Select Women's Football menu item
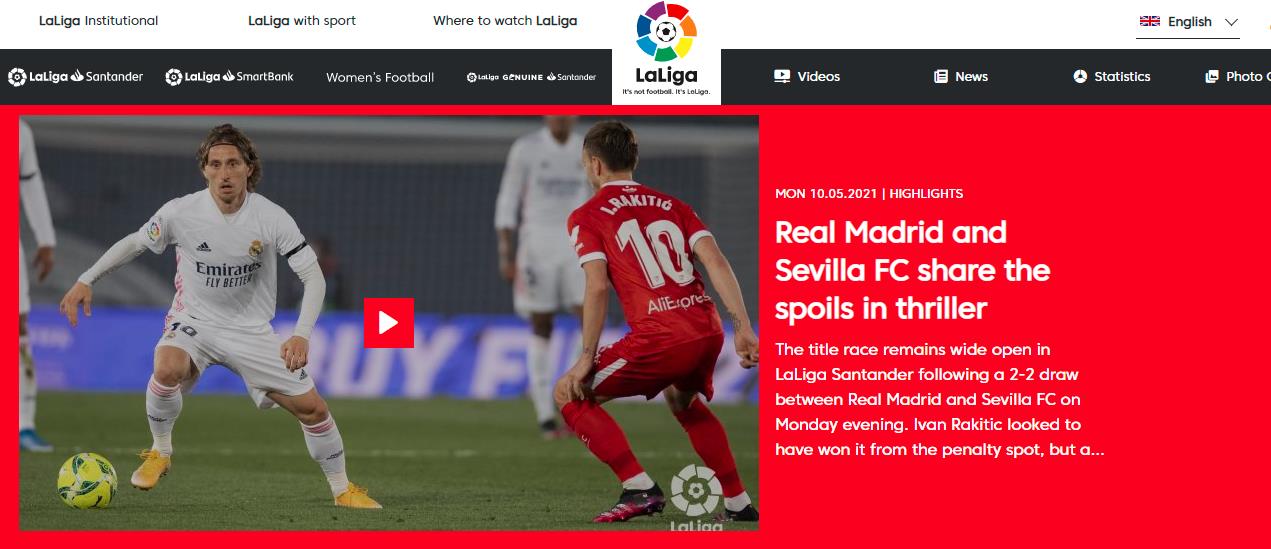 click(x=380, y=77)
